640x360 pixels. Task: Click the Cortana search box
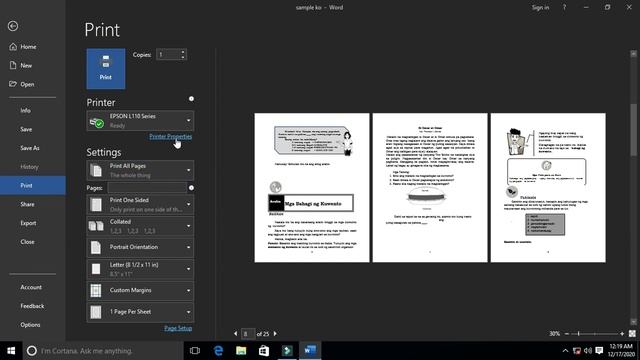(103, 351)
